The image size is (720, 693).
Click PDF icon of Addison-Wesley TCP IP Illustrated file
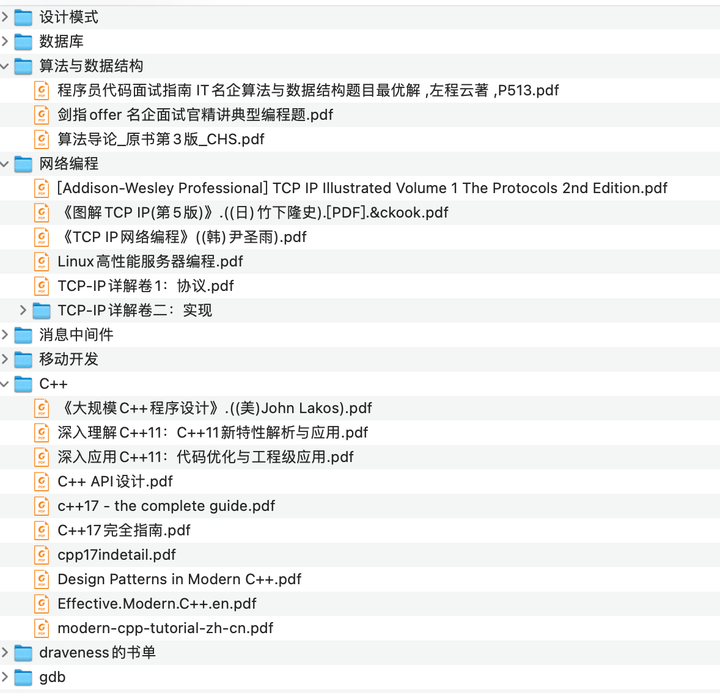pos(41,188)
